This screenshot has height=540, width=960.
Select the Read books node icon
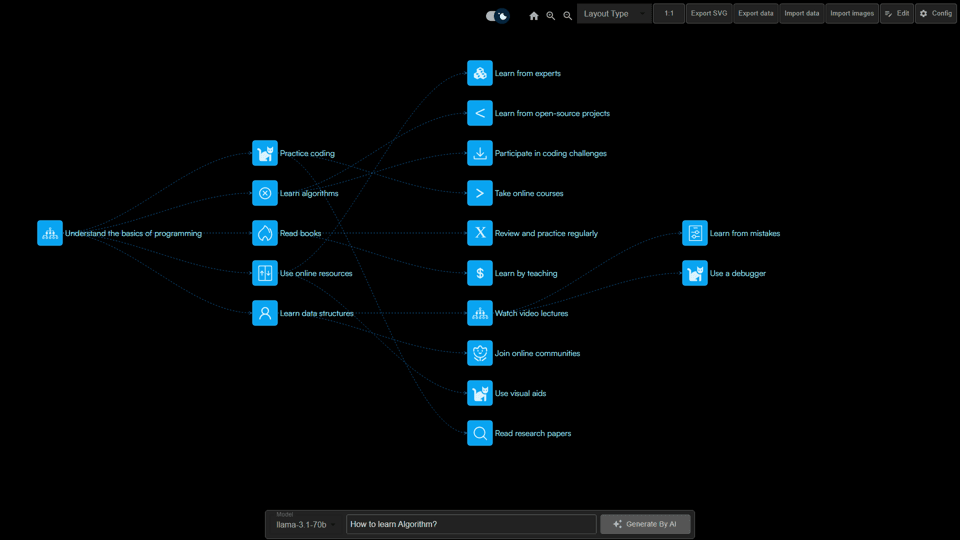click(x=264, y=233)
